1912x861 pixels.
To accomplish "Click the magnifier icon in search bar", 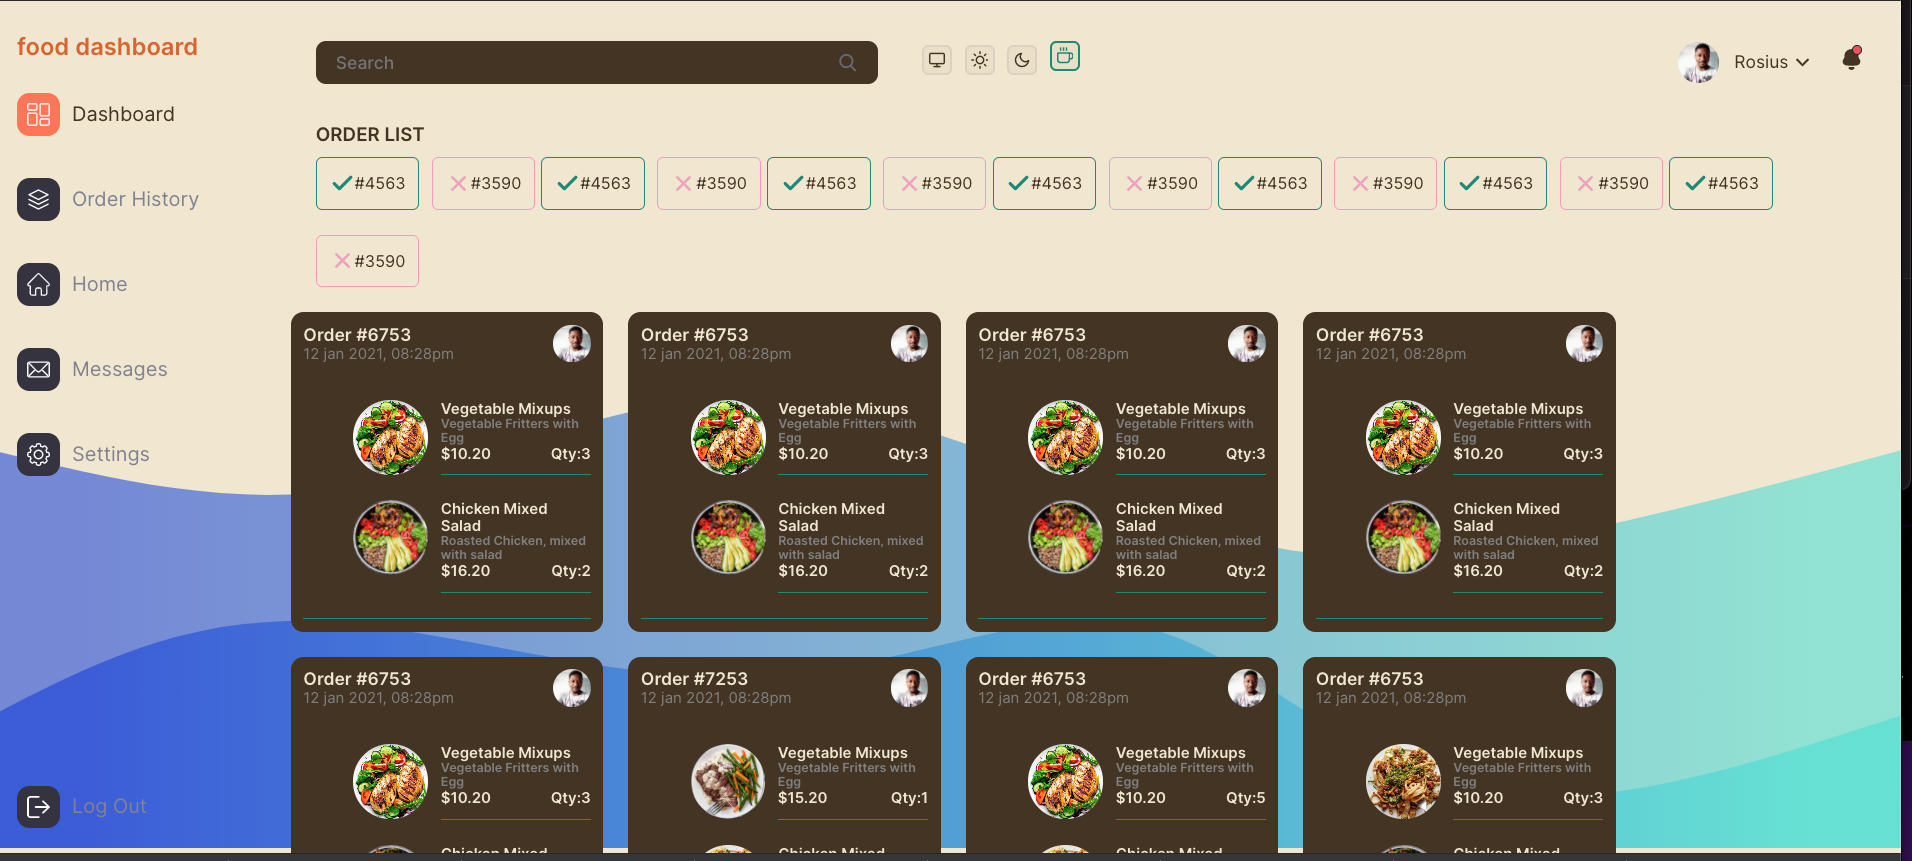I will [847, 62].
